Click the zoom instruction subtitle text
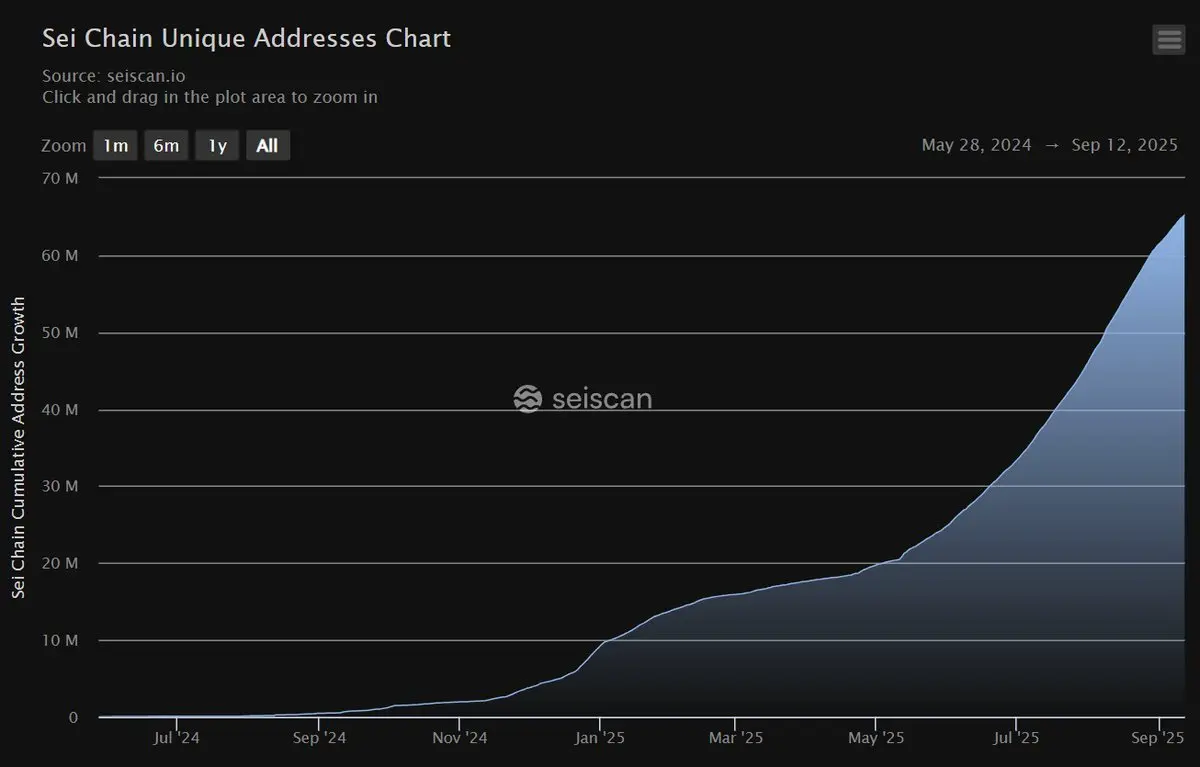 pyautogui.click(x=210, y=97)
